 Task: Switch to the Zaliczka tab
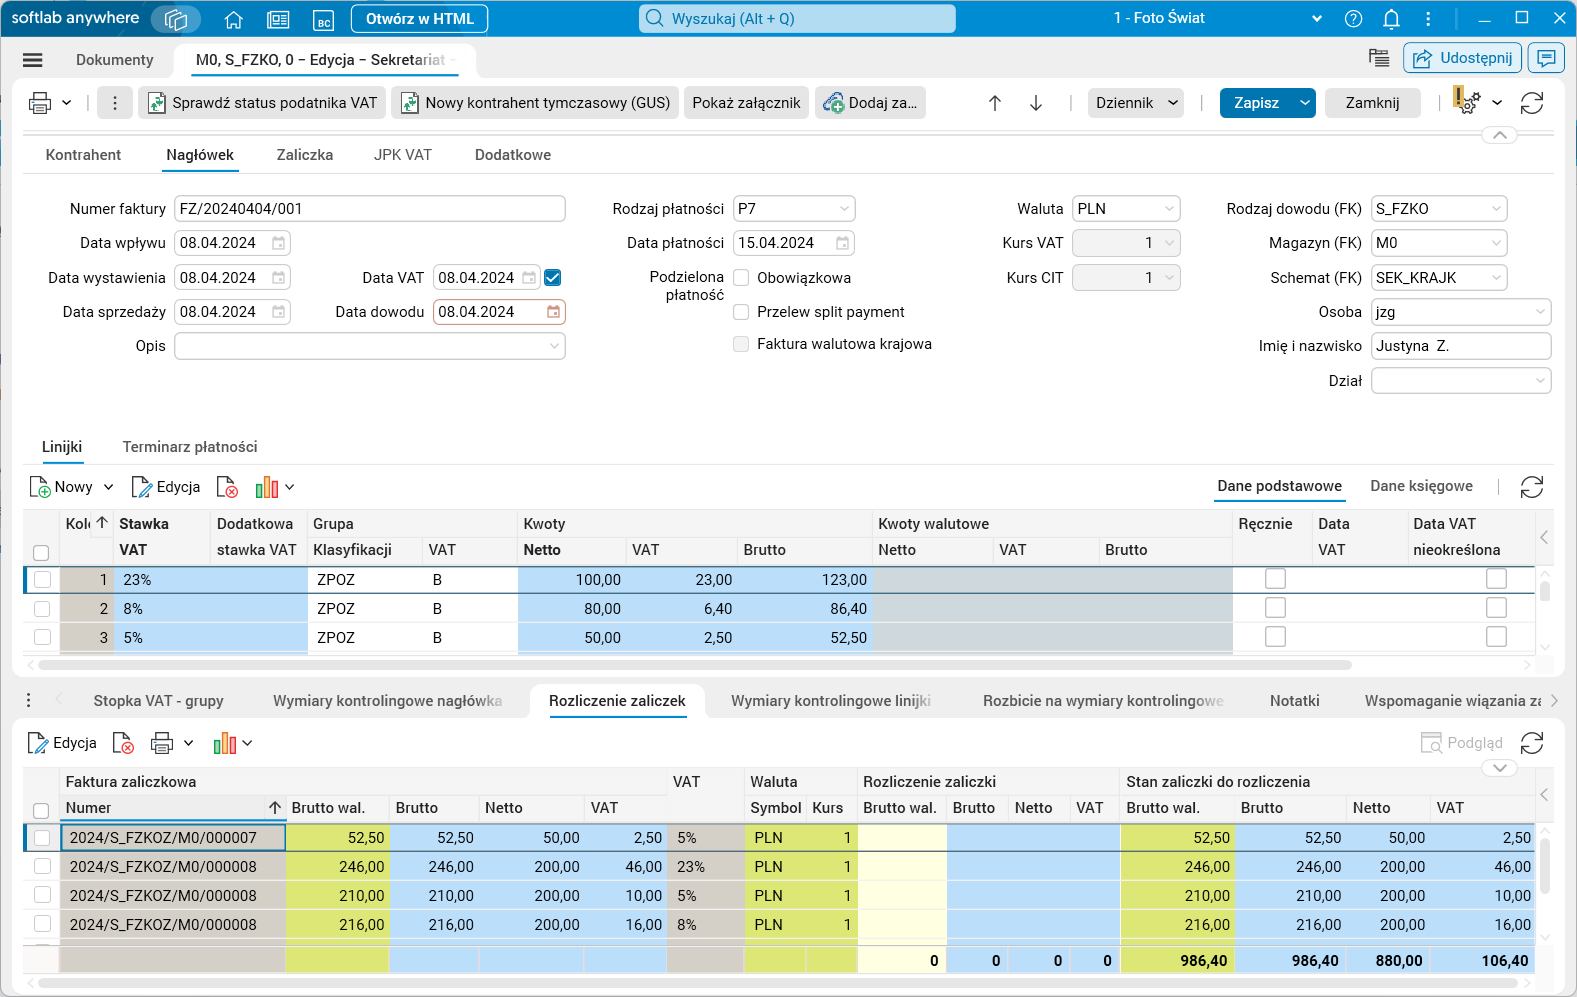pos(305,155)
